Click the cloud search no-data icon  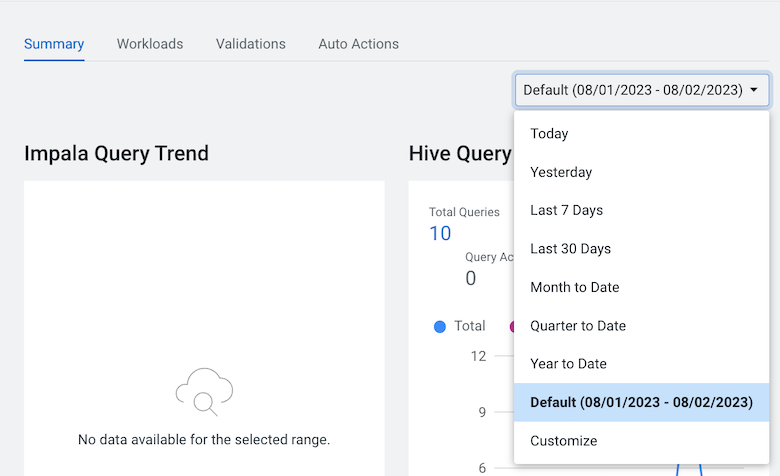(x=204, y=392)
